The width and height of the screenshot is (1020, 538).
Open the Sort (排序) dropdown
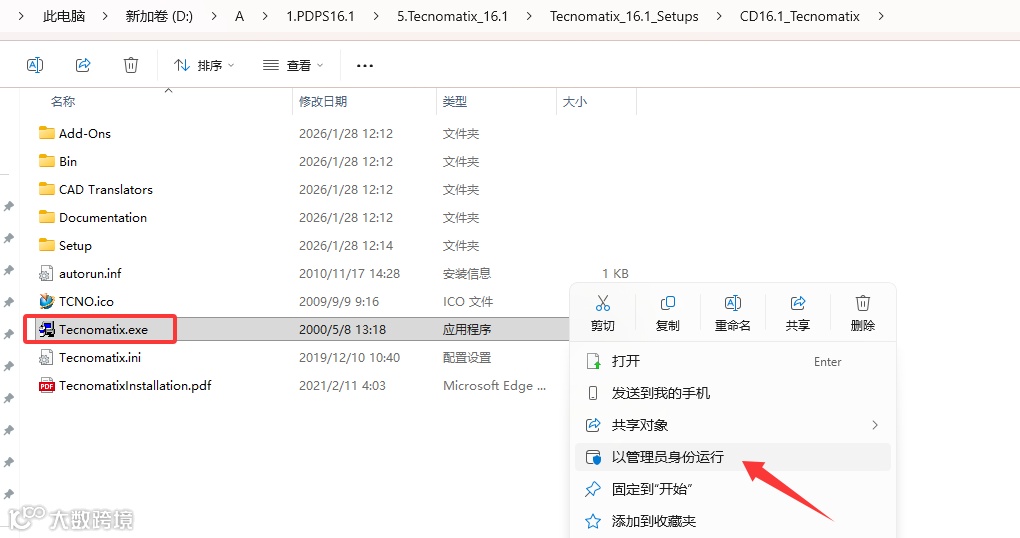coord(204,65)
